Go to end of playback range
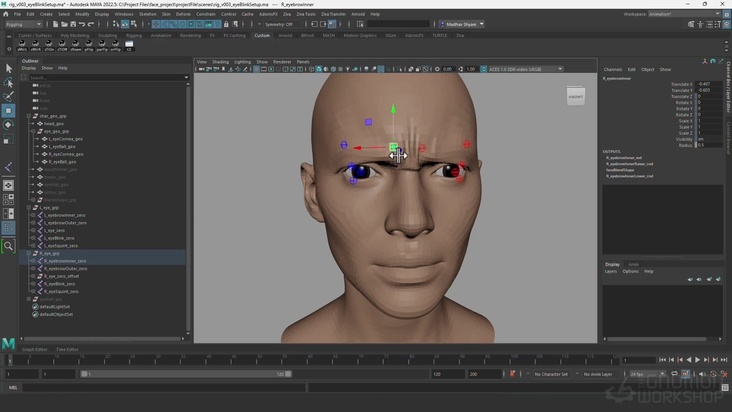 pos(724,360)
